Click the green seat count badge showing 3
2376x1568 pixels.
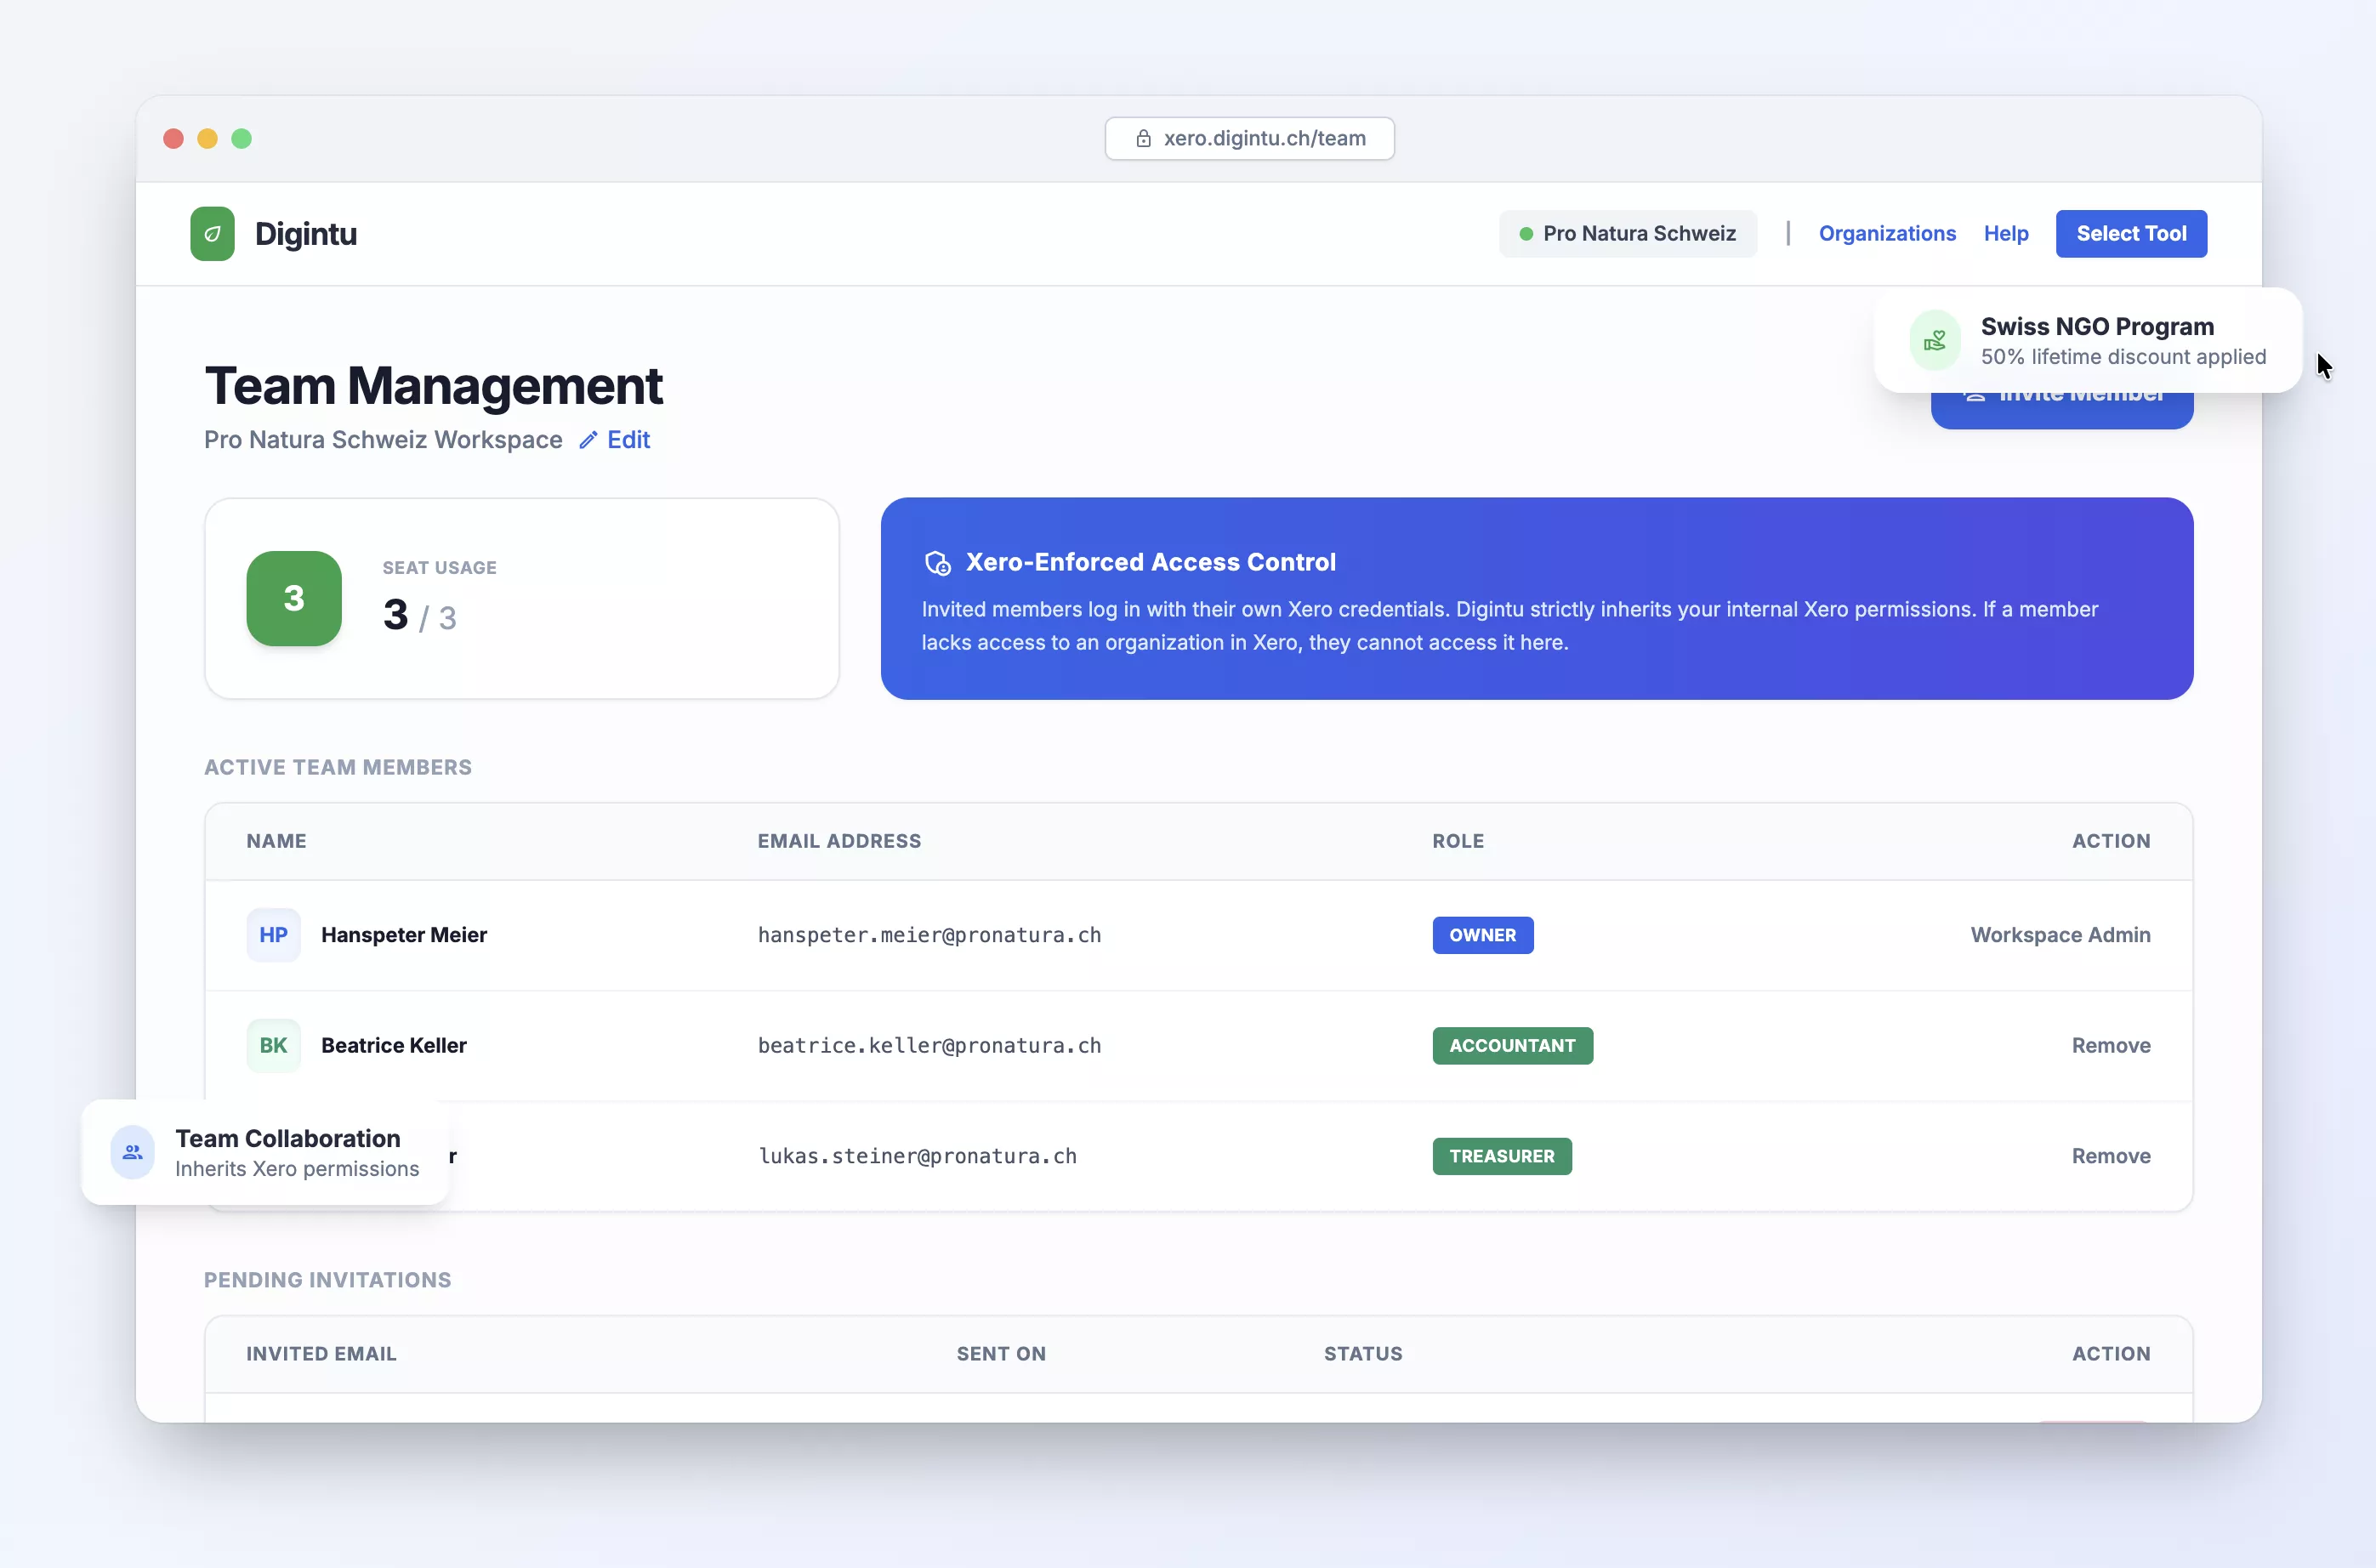pyautogui.click(x=294, y=598)
